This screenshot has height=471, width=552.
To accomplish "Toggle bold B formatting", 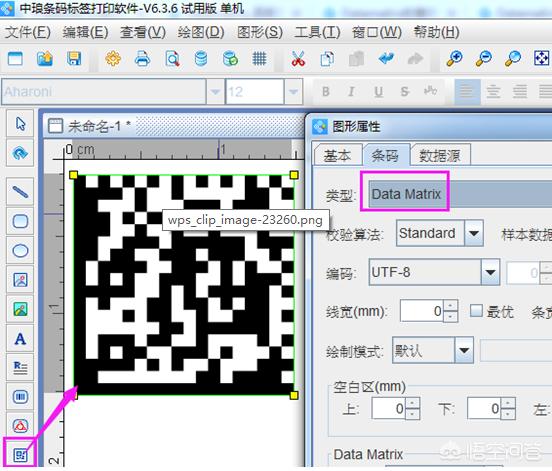I will click(x=326, y=92).
